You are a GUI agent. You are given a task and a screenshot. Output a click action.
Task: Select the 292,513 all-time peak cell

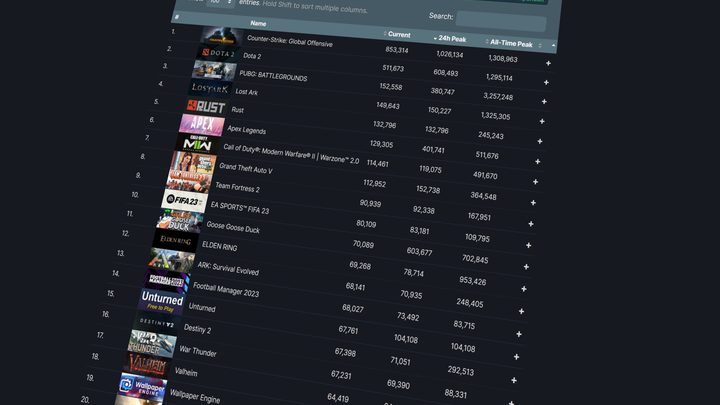click(461, 370)
